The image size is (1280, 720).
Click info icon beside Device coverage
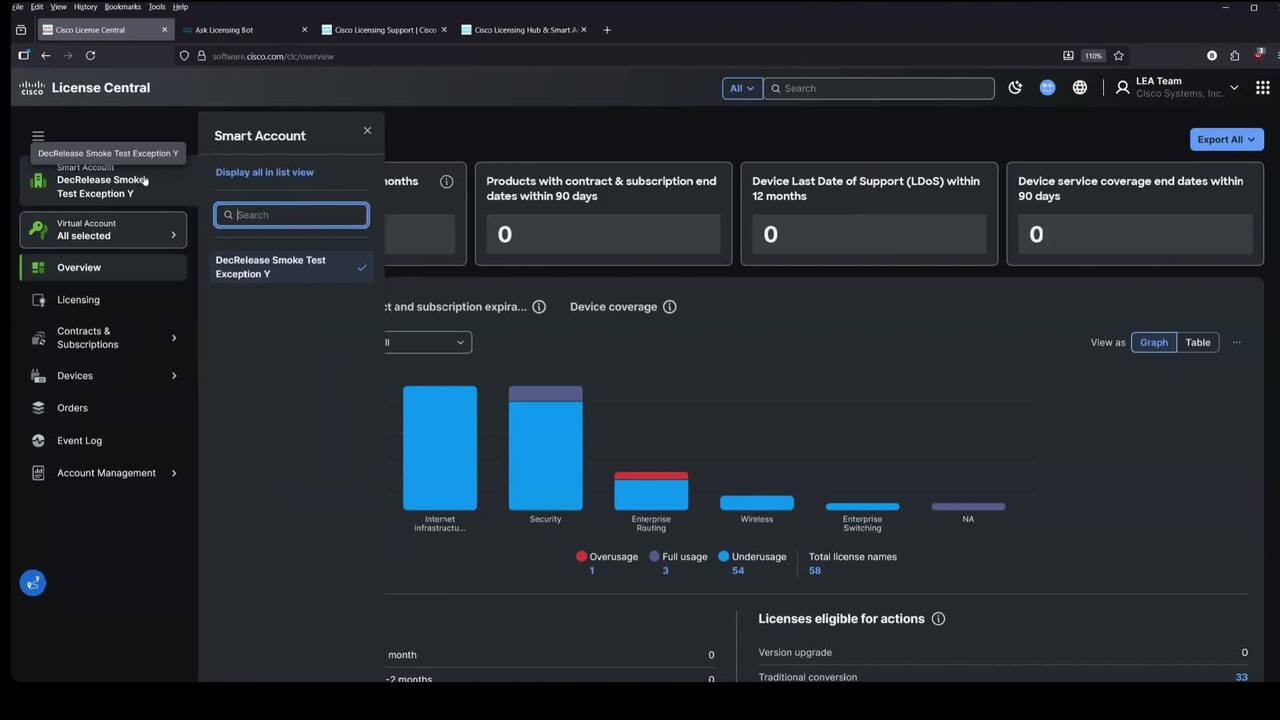pos(670,307)
